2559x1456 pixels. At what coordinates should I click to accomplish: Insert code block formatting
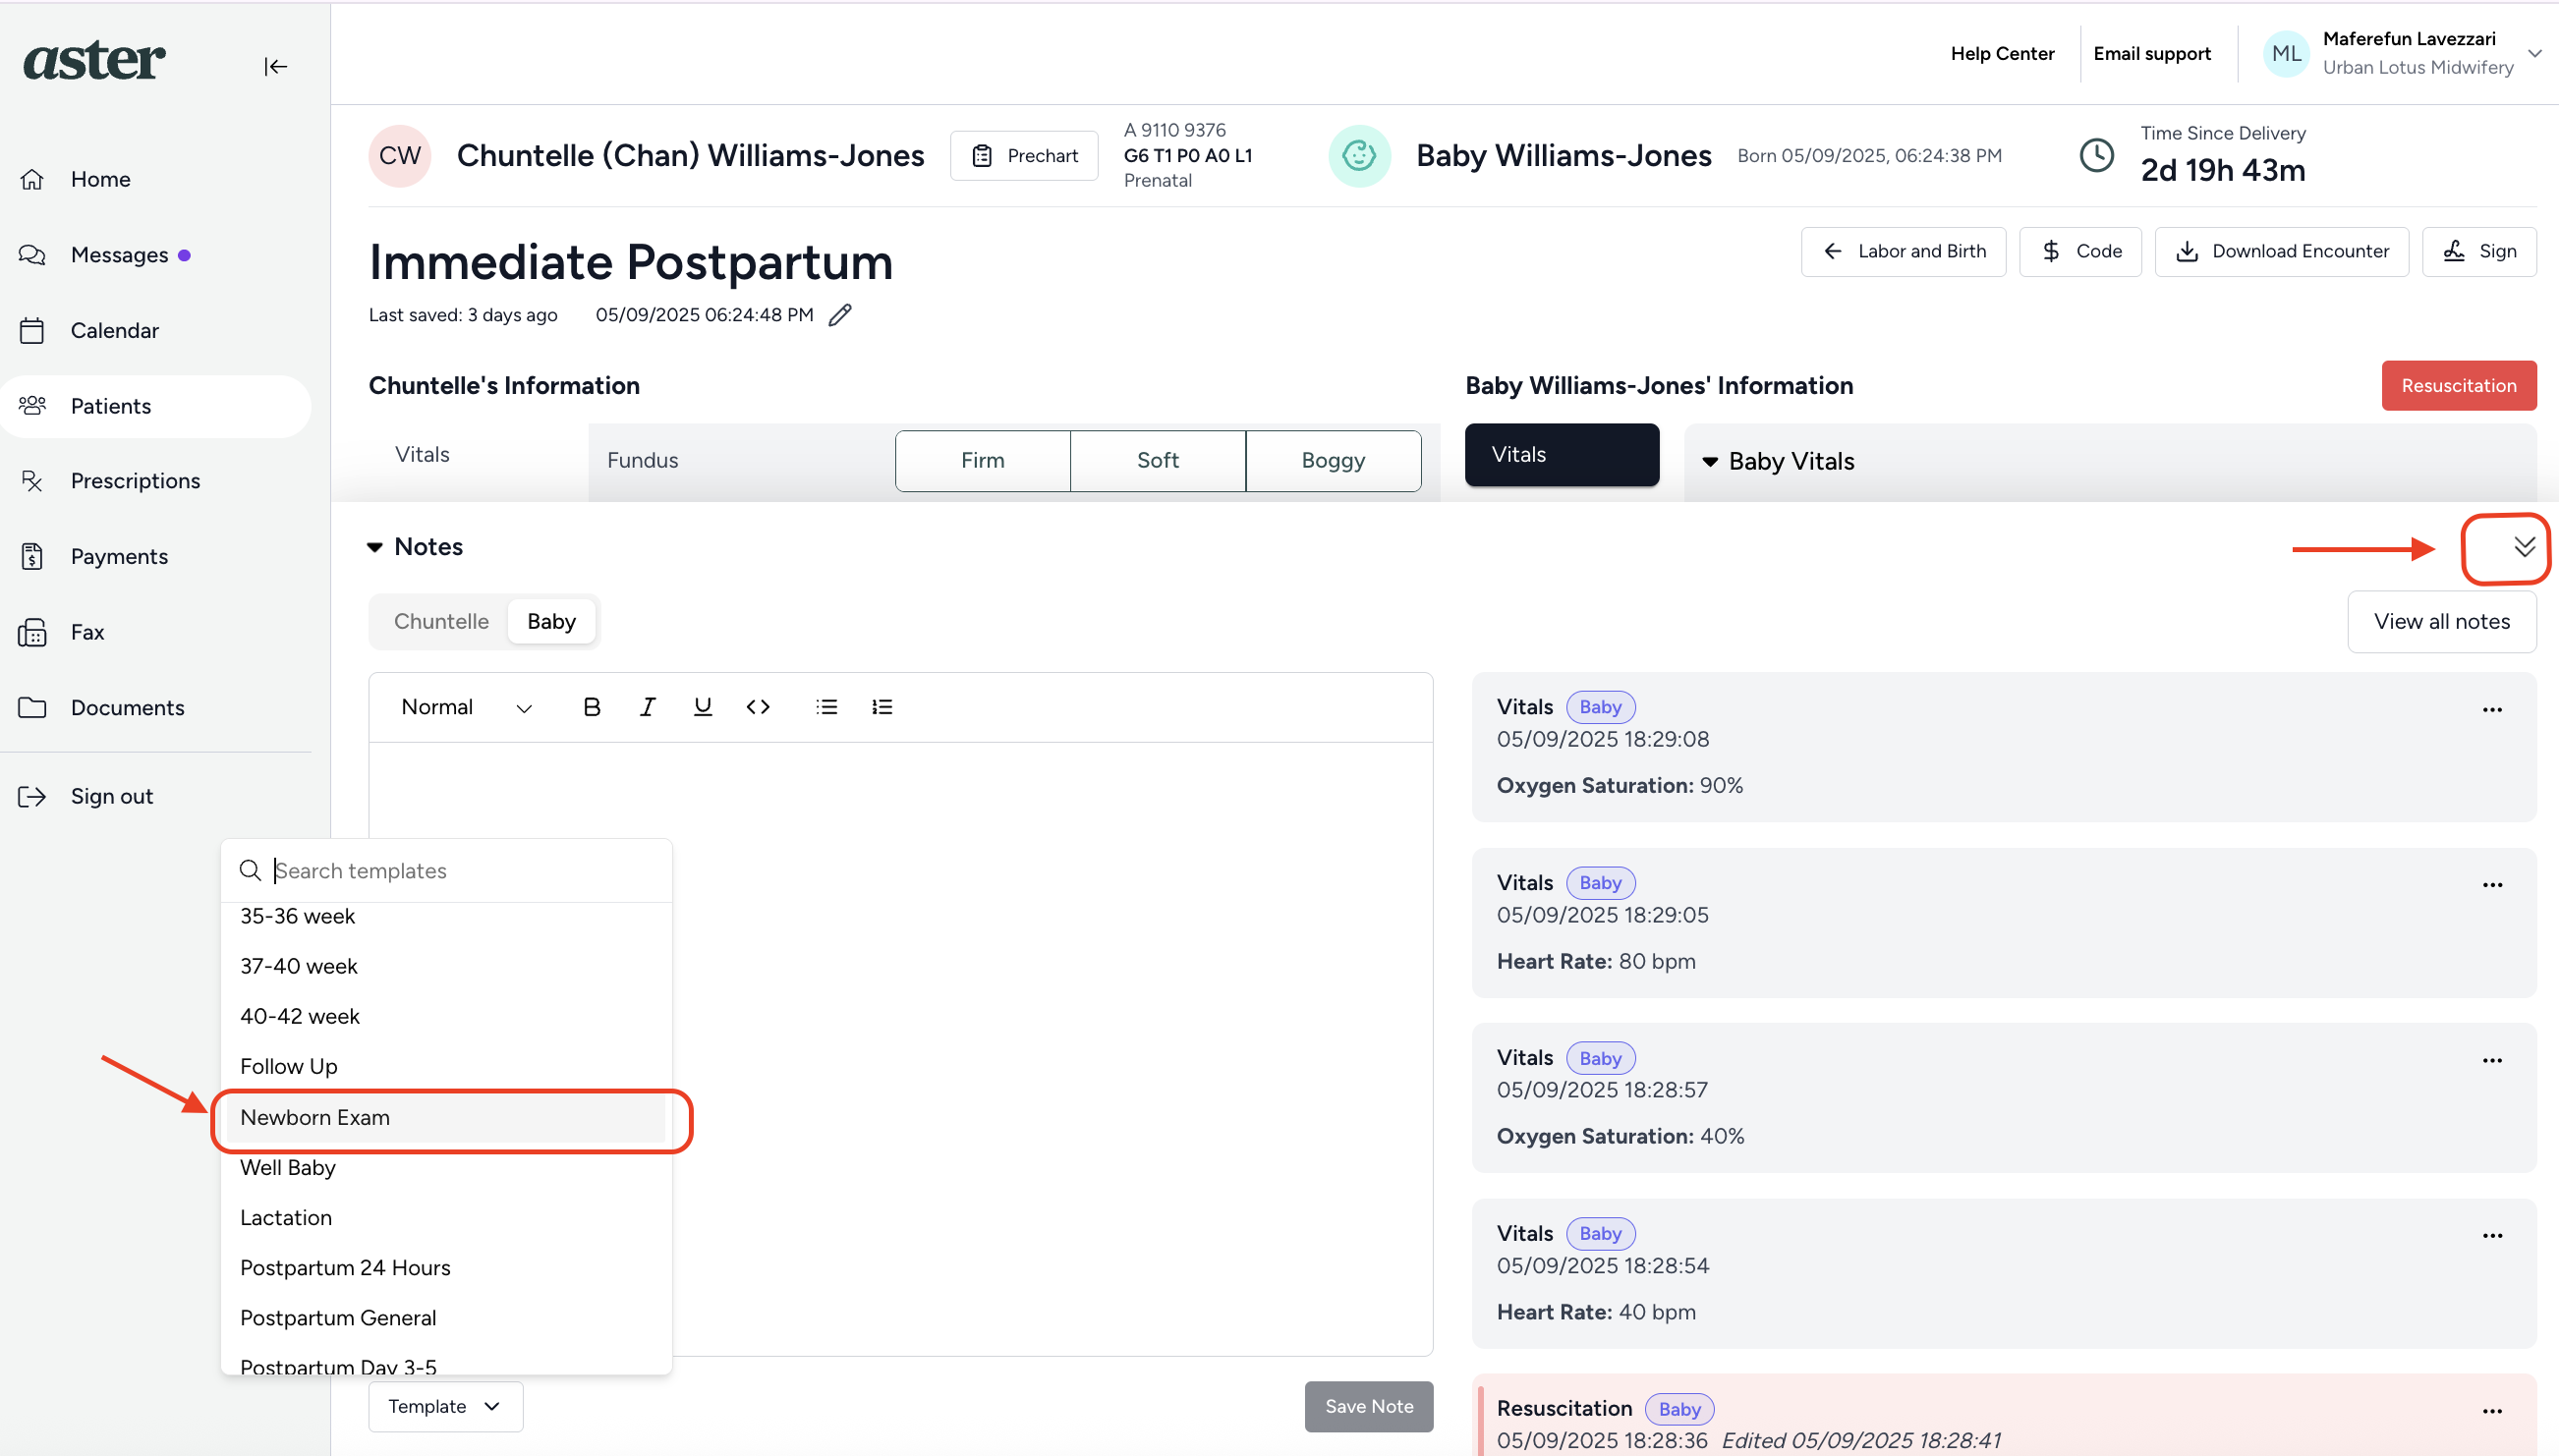pyautogui.click(x=757, y=707)
